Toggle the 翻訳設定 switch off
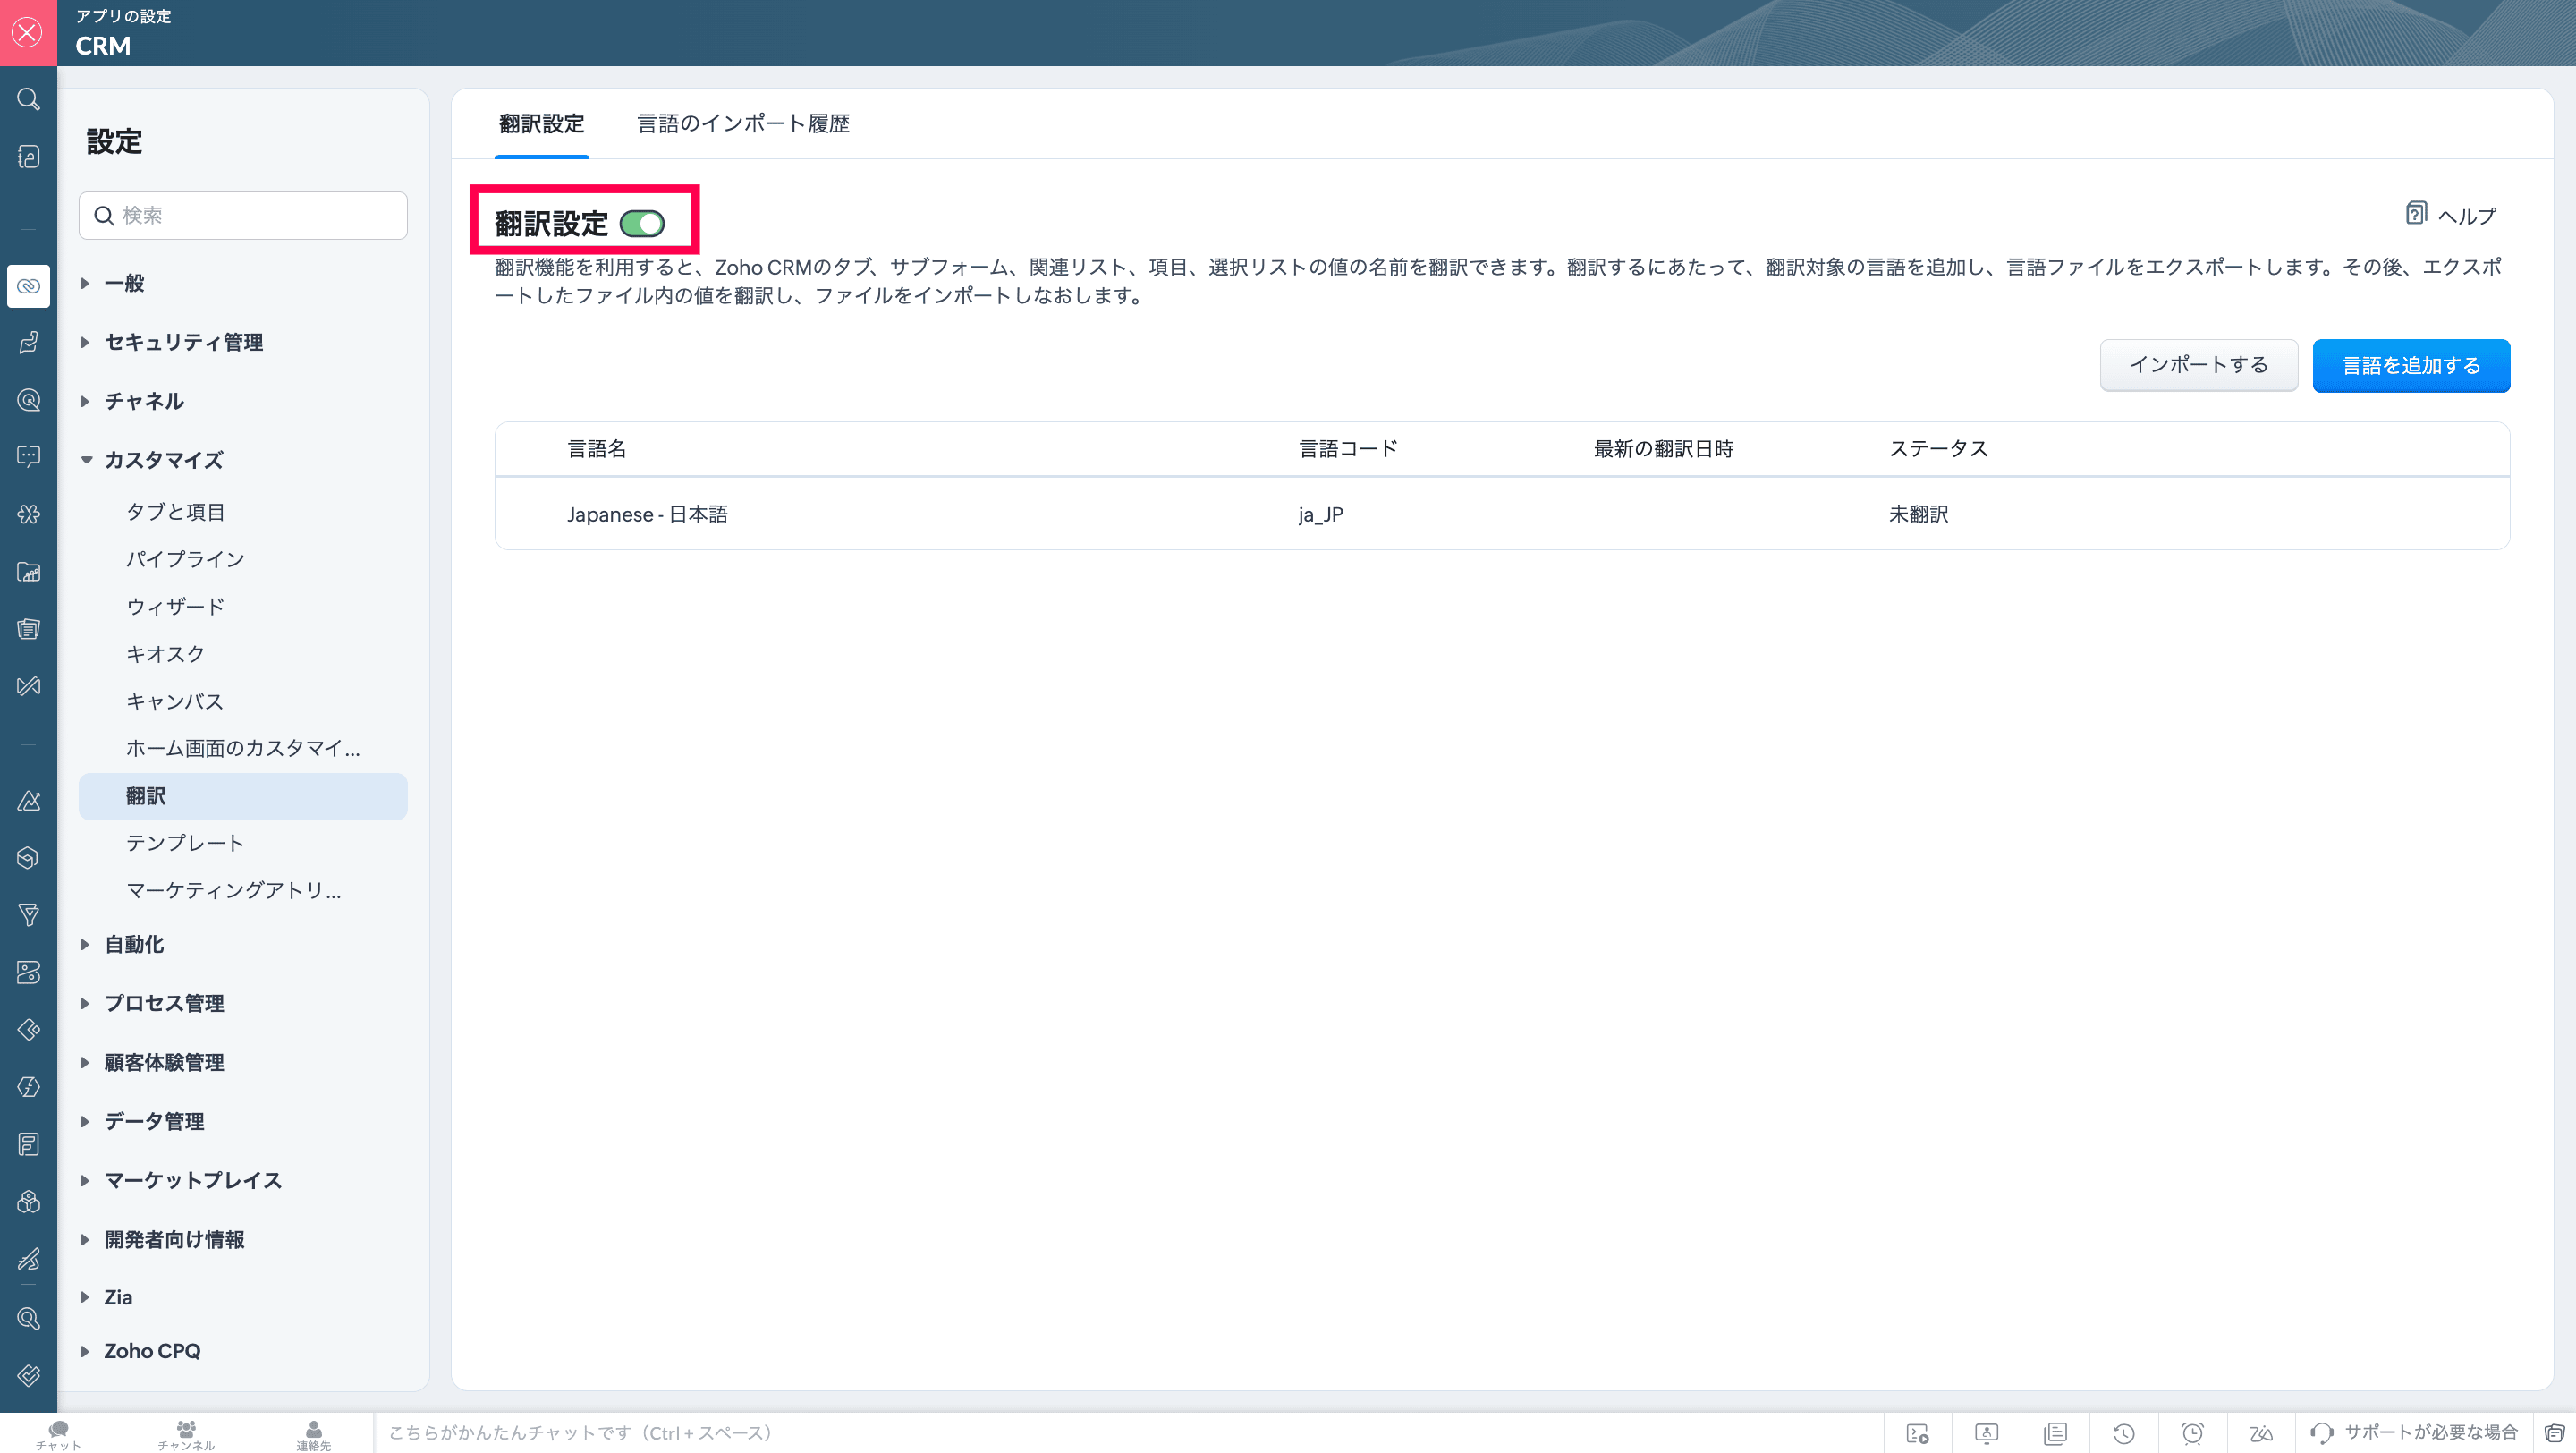 (x=642, y=223)
